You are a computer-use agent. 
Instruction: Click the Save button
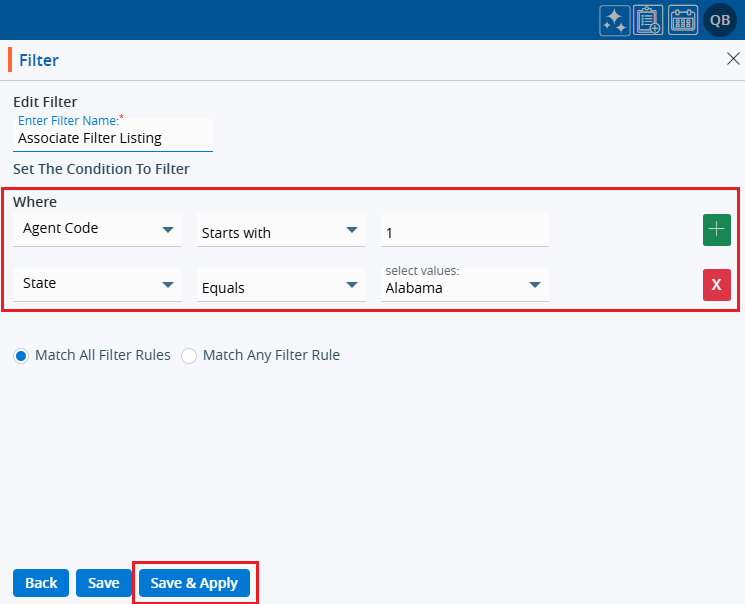(103, 583)
